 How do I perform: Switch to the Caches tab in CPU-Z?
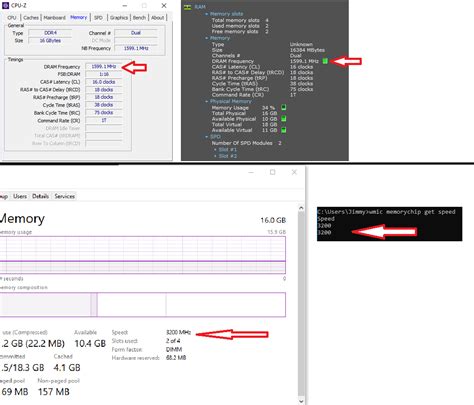pyautogui.click(x=31, y=18)
